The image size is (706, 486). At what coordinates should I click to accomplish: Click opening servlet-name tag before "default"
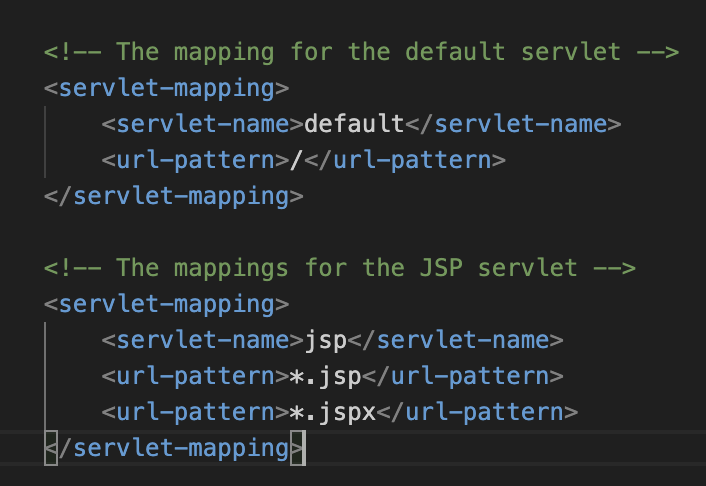click(202, 124)
